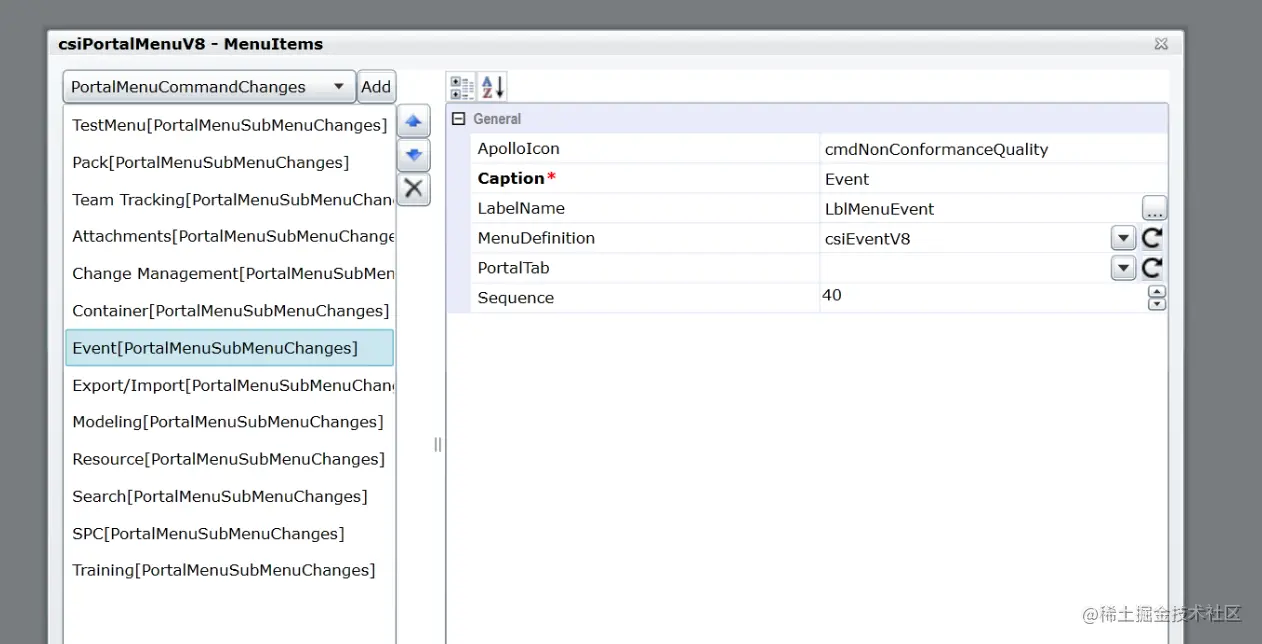Close the MenuItems dialog

(1161, 44)
